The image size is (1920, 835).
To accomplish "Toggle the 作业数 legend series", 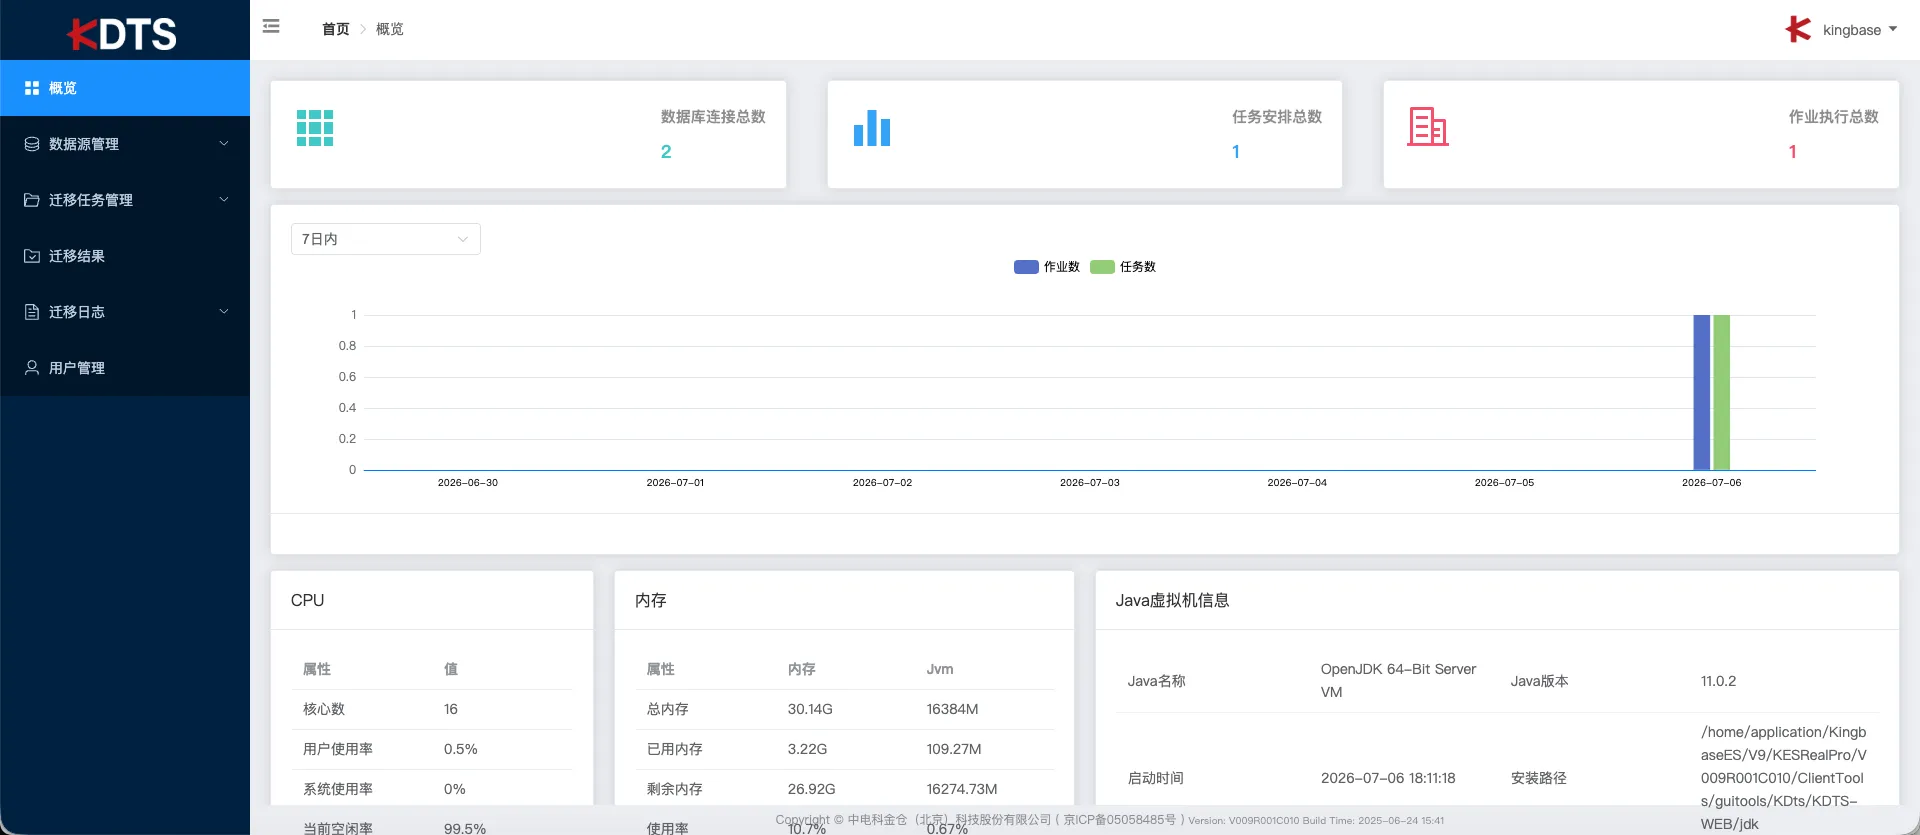I will coord(1047,267).
